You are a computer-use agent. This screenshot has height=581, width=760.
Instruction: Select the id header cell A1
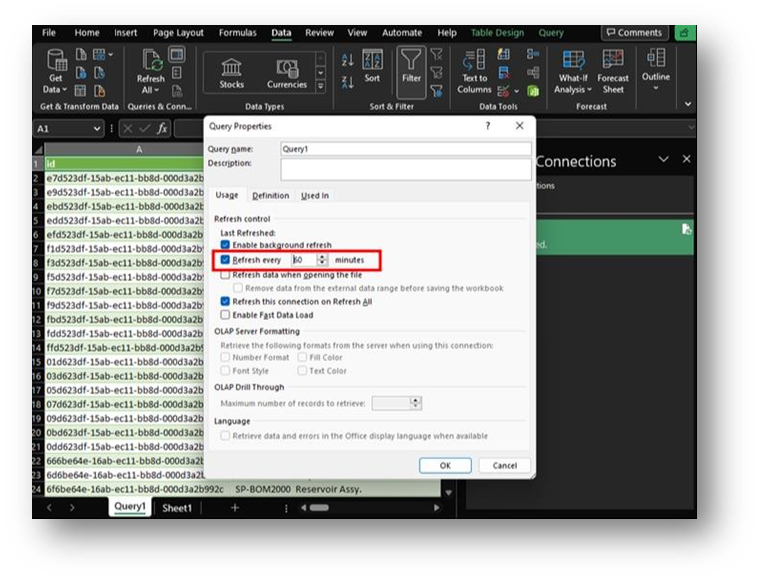tap(124, 164)
